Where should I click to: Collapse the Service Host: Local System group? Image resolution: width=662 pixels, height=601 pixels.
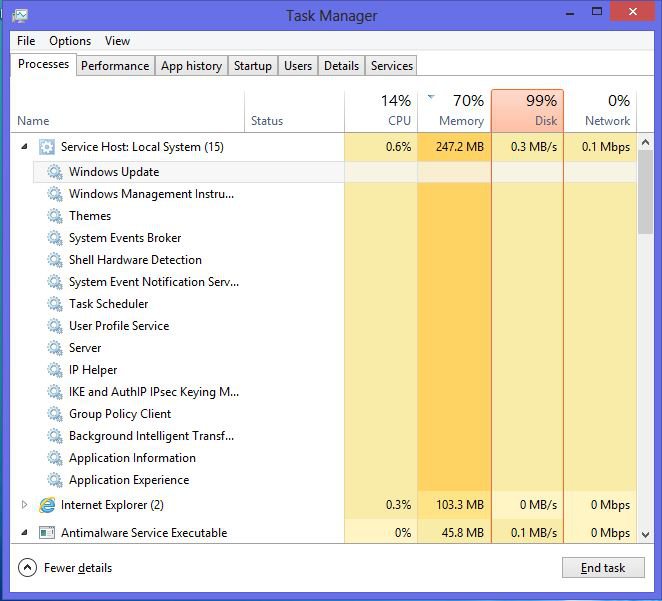(x=24, y=147)
